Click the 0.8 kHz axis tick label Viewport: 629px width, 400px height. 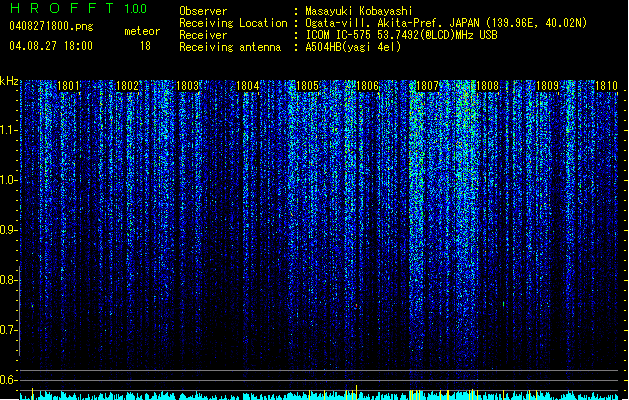[x=8, y=280]
